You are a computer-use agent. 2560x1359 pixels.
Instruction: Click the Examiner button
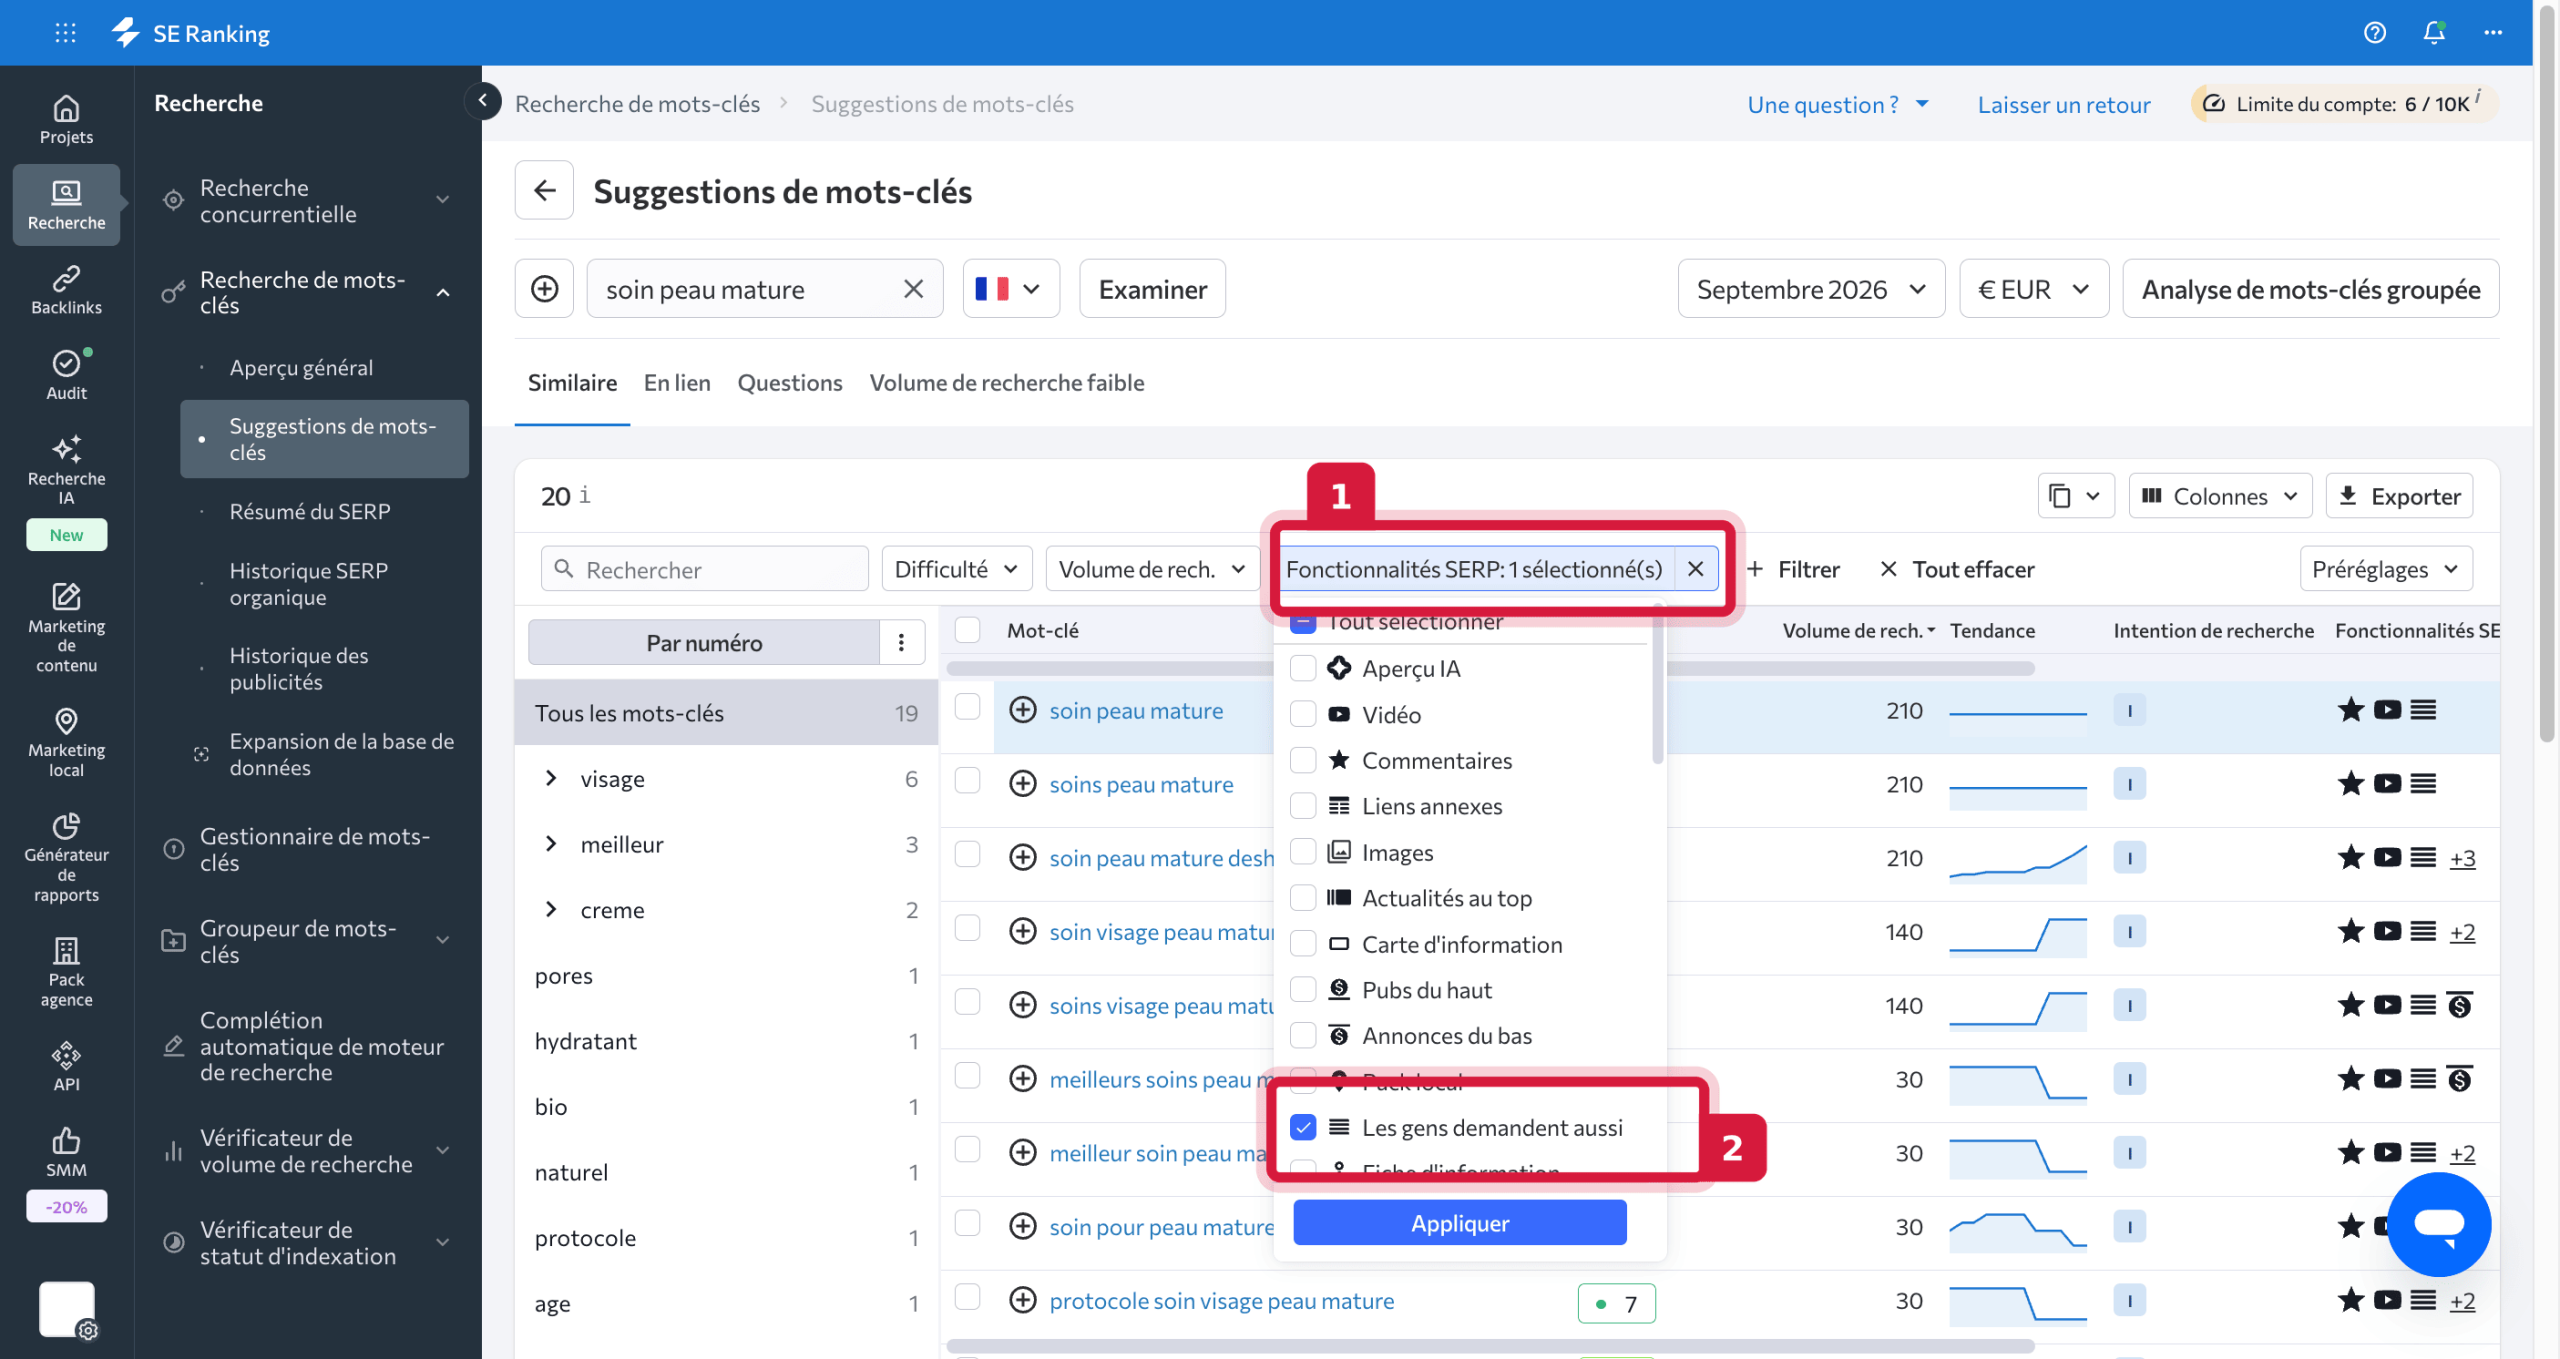pos(1152,289)
